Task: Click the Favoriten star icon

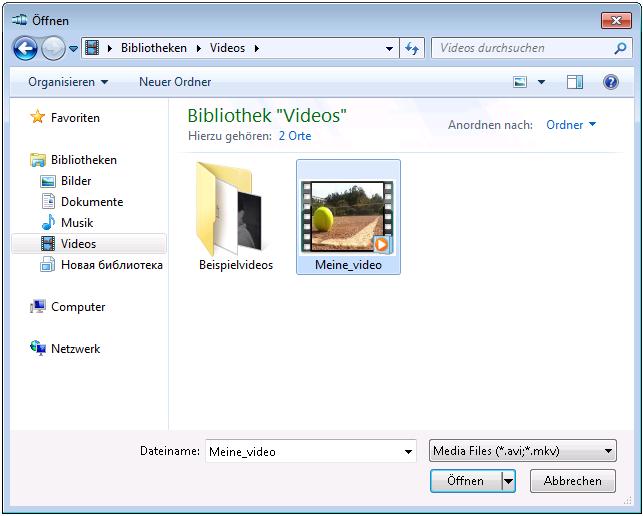Action: 38,117
